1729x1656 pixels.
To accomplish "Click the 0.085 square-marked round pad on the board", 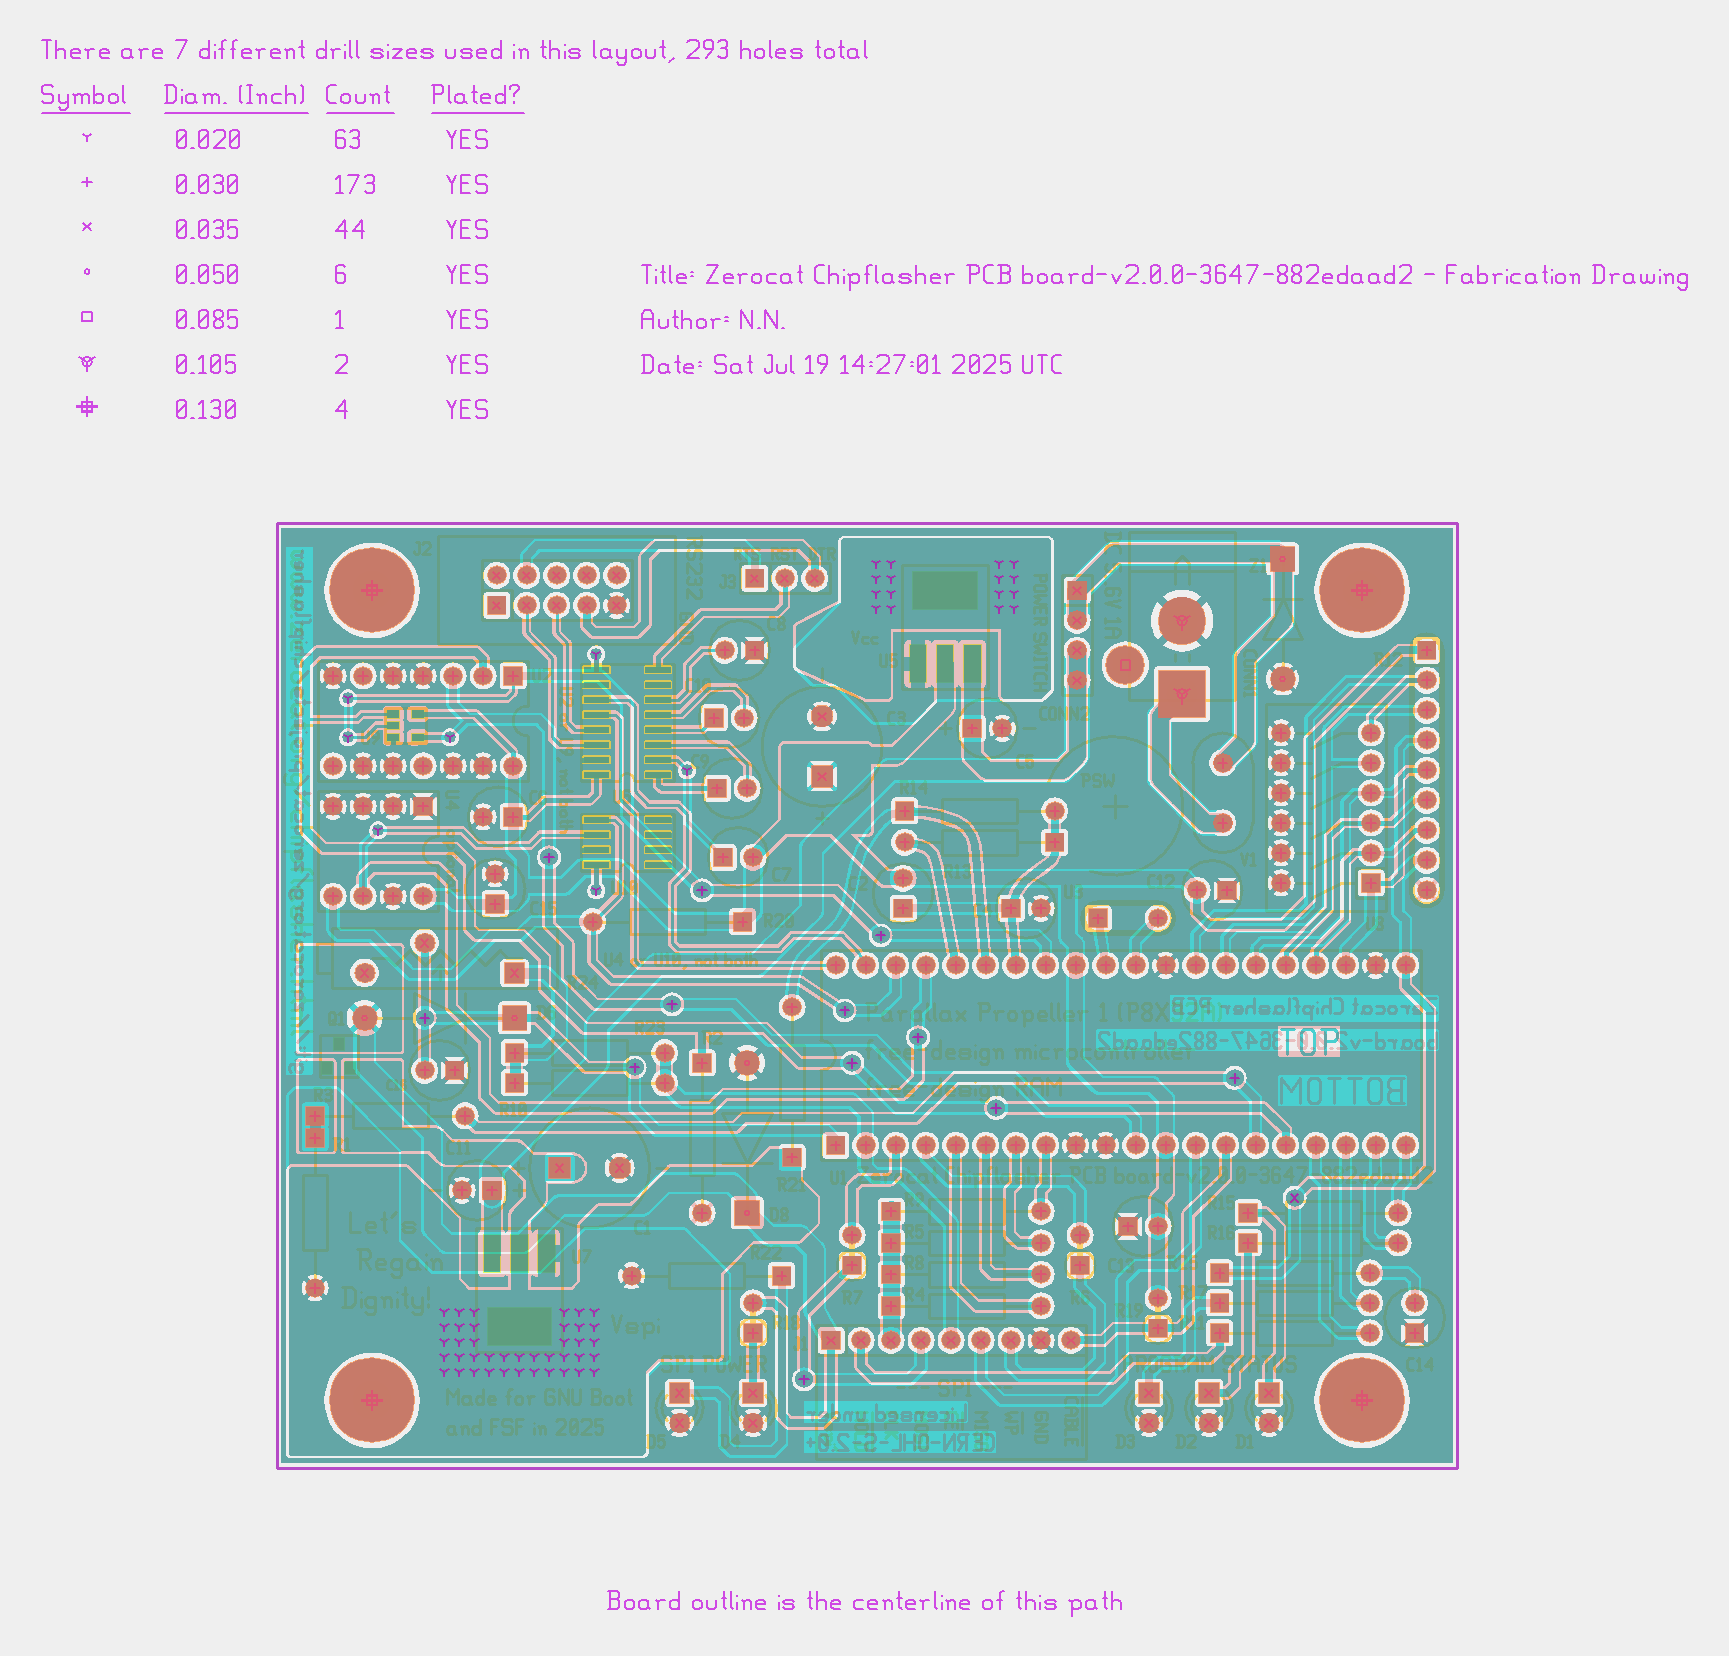I will pos(1125,664).
